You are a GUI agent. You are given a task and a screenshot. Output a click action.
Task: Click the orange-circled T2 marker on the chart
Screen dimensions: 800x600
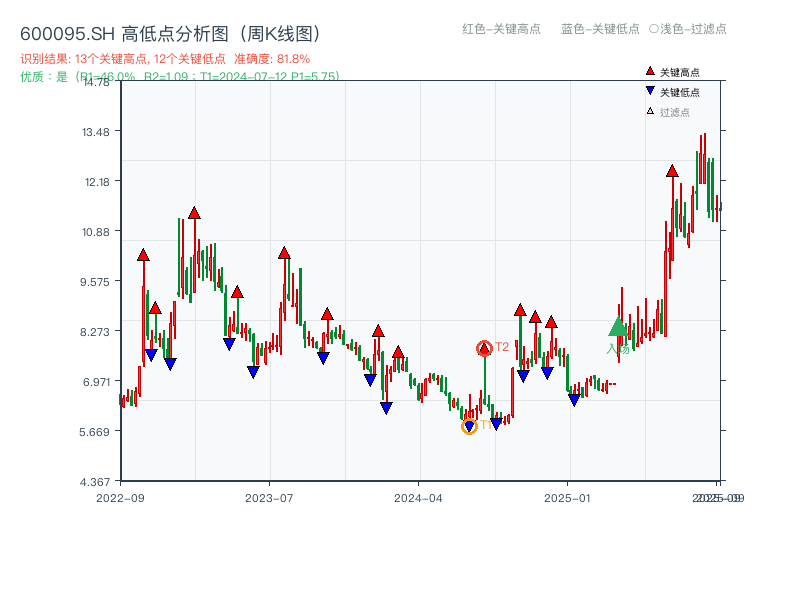(x=484, y=346)
